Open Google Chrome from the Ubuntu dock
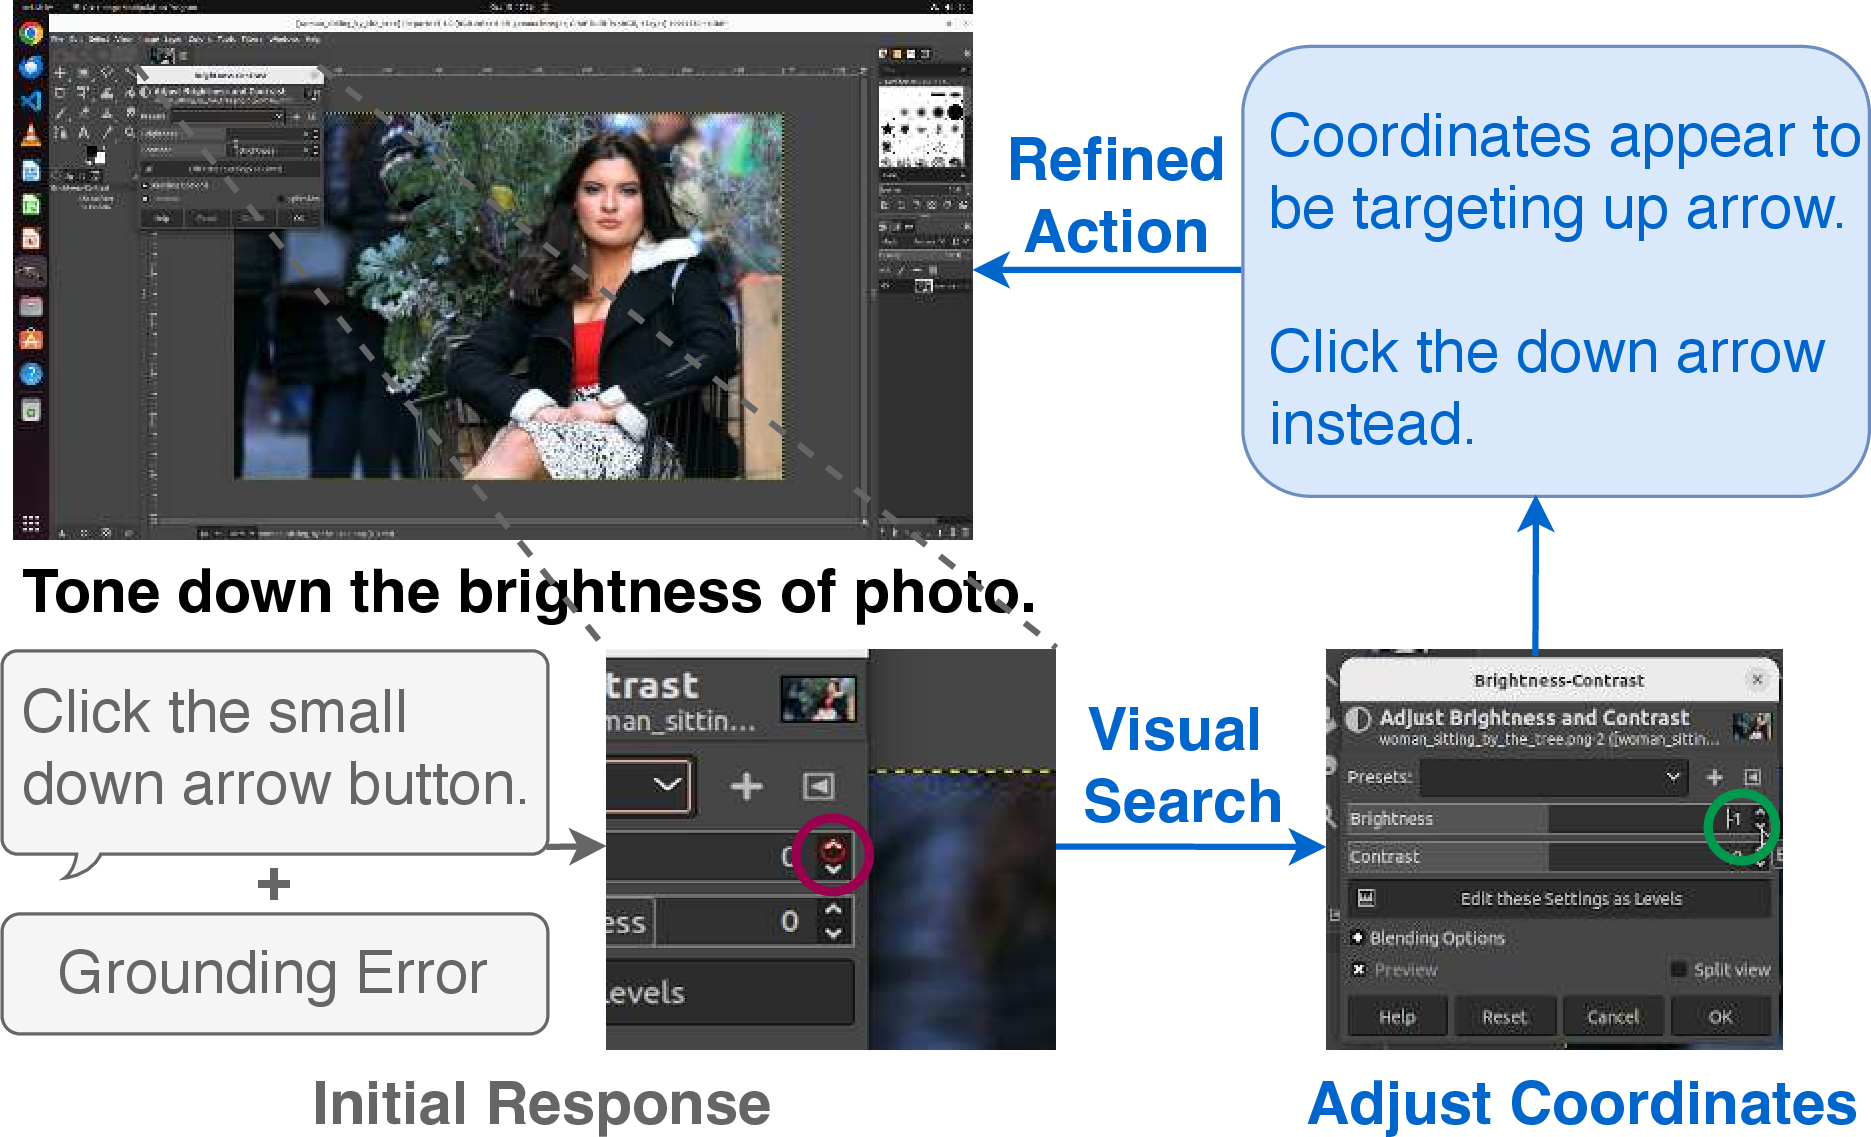This screenshot has width=1871, height=1137. (x=31, y=34)
